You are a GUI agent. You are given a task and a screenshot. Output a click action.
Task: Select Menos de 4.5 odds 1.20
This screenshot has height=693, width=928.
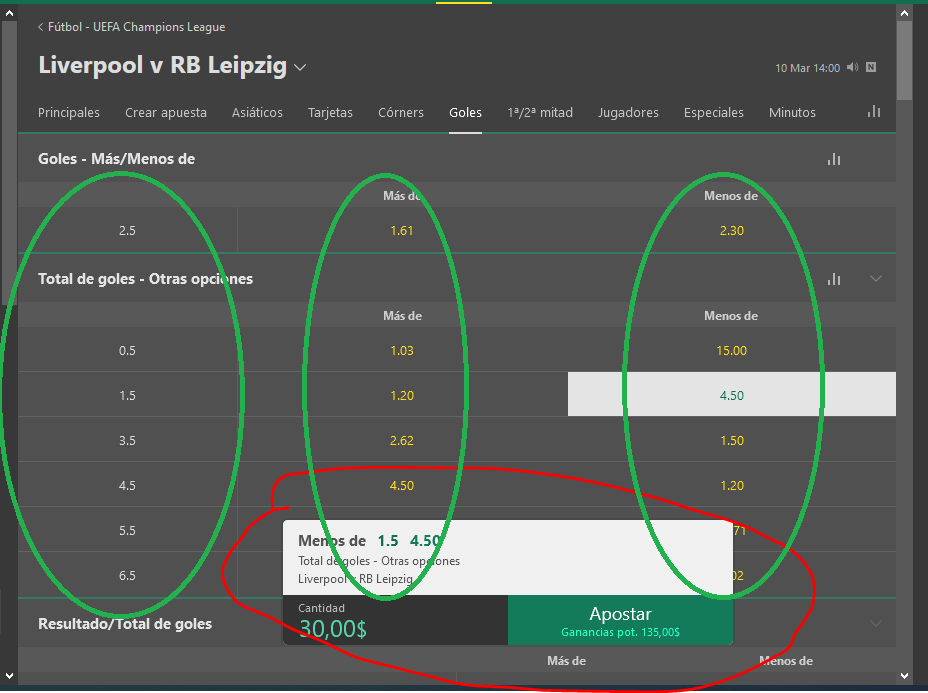[732, 485]
